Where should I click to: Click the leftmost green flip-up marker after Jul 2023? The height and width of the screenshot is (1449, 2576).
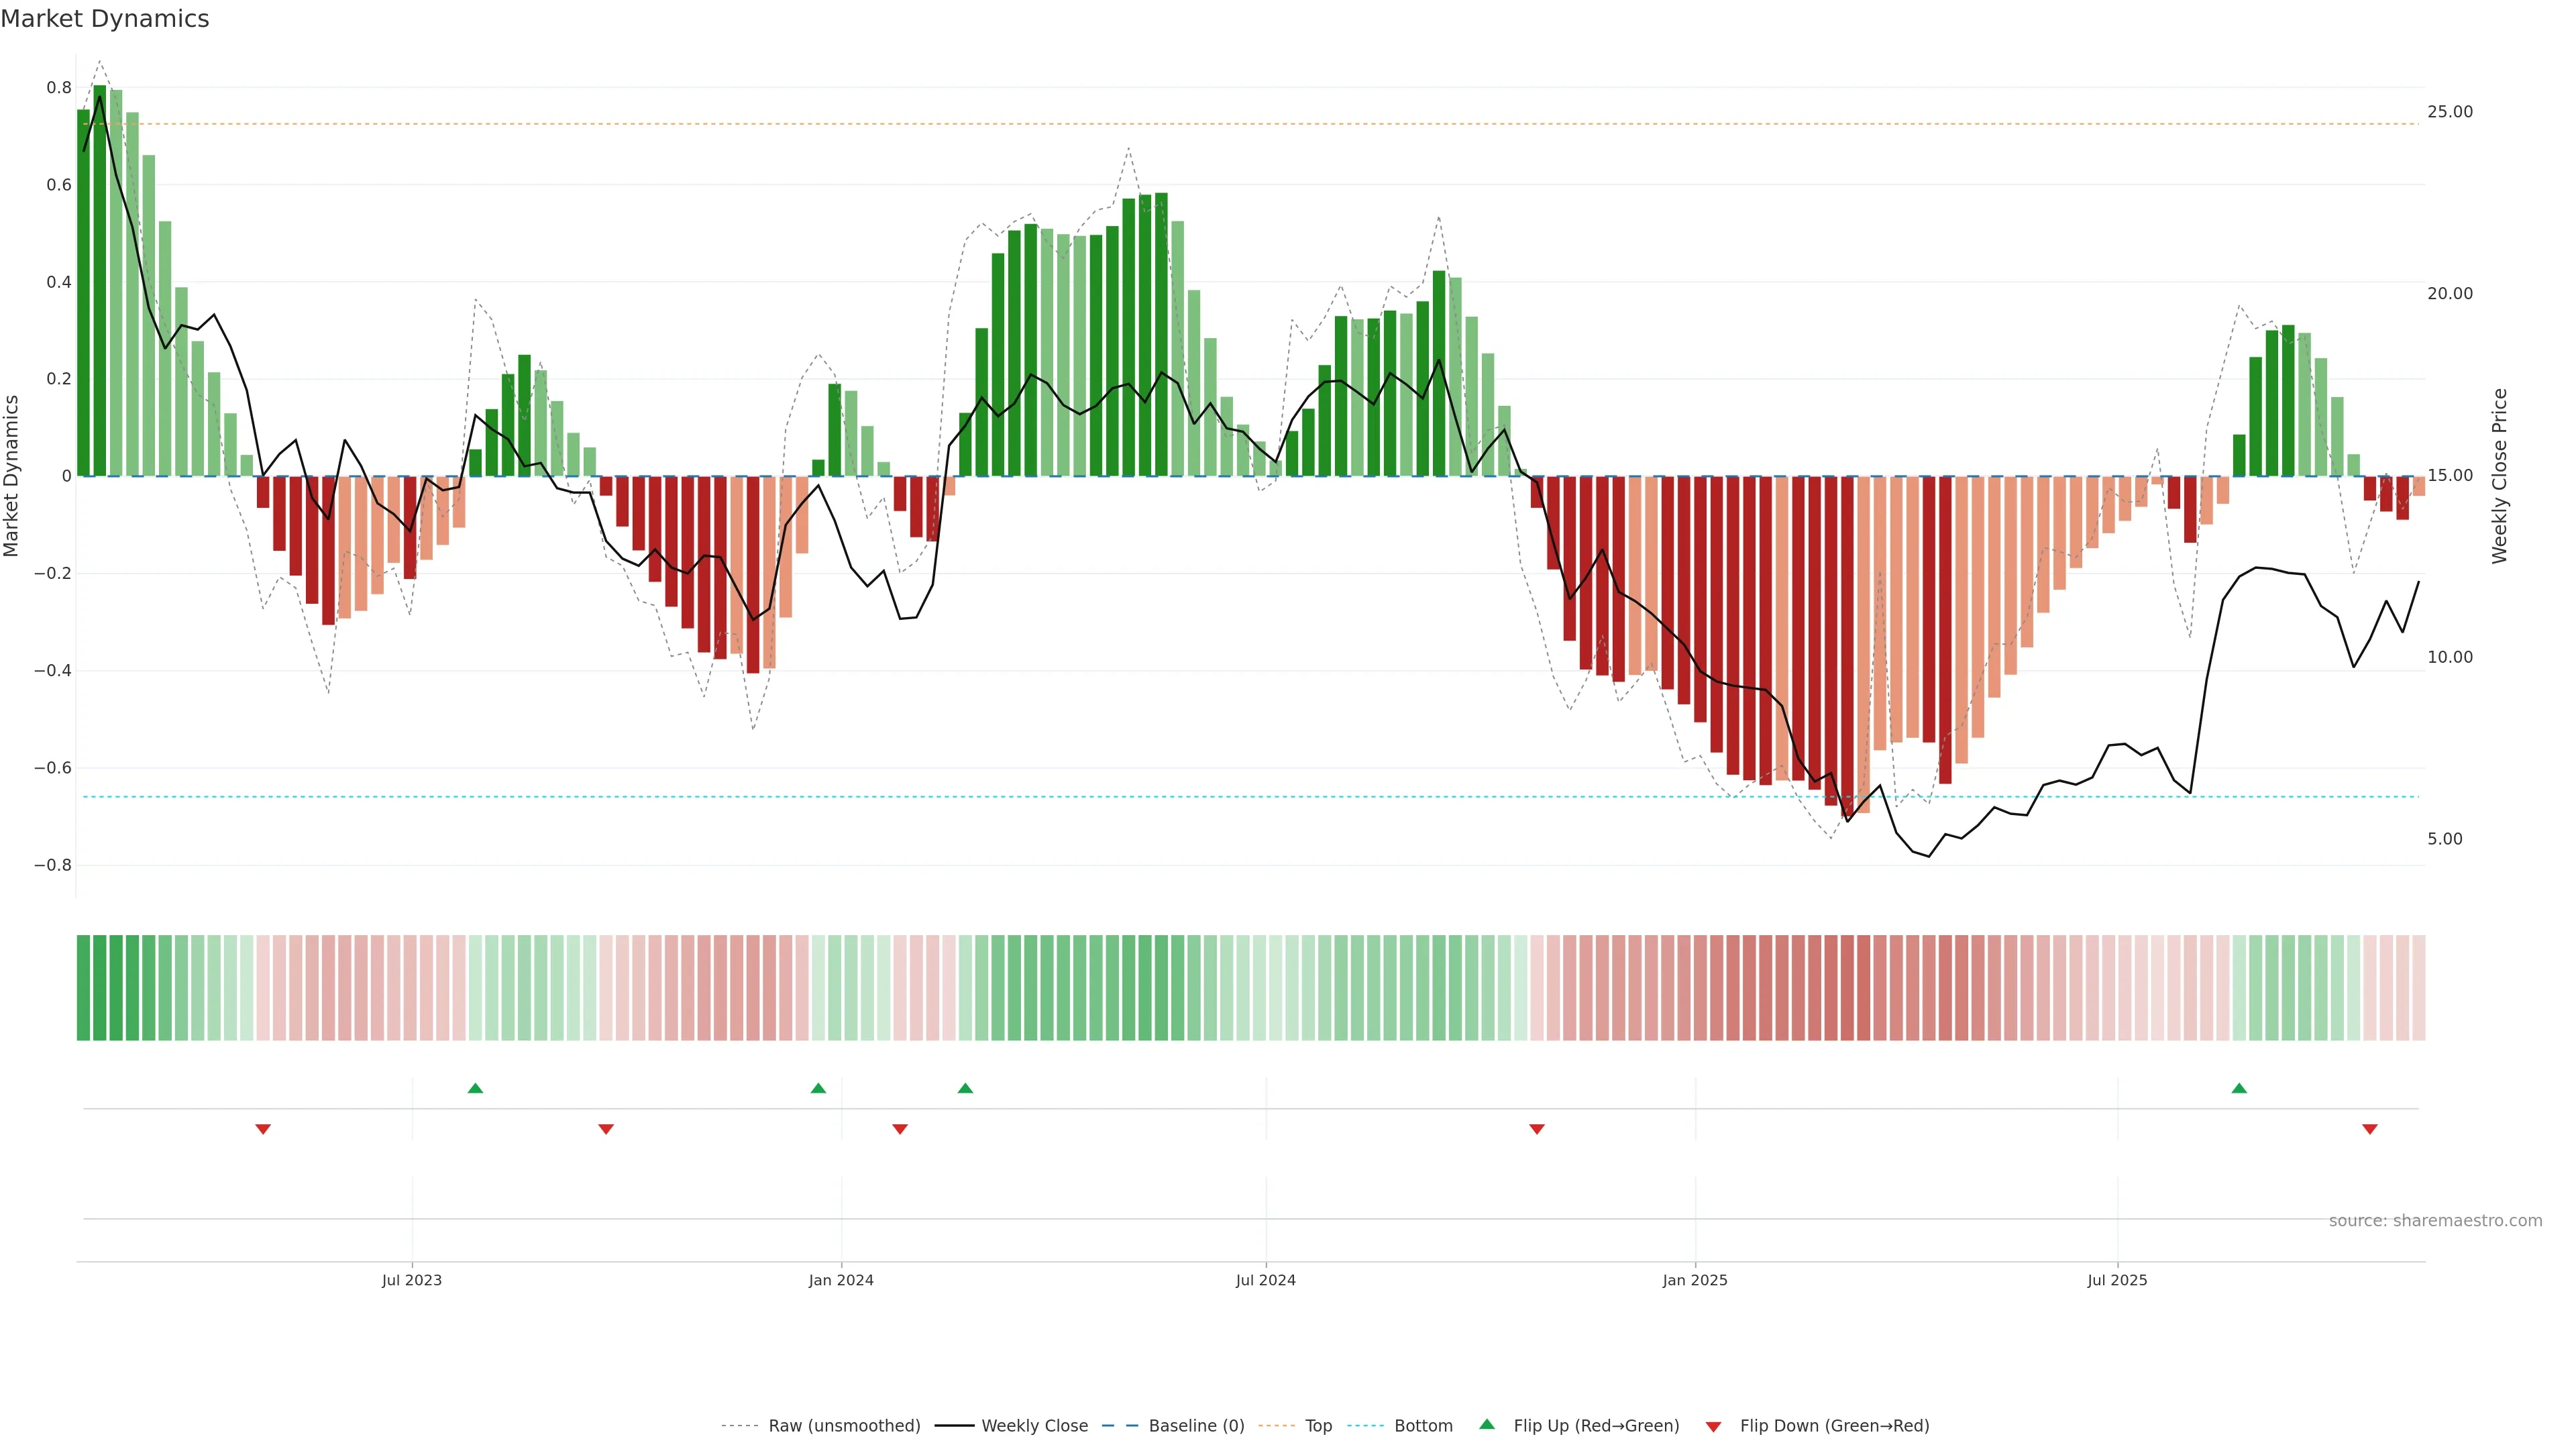[475, 1088]
